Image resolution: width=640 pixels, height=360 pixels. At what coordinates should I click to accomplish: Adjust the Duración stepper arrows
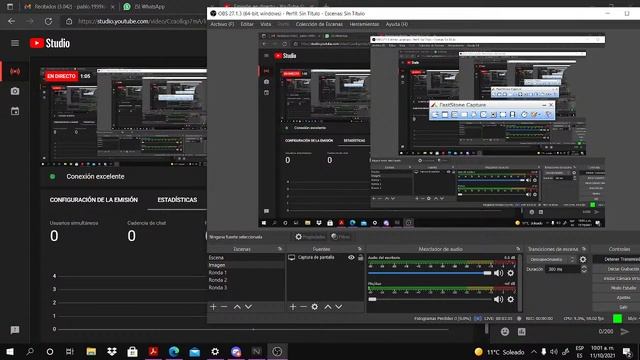(584, 269)
